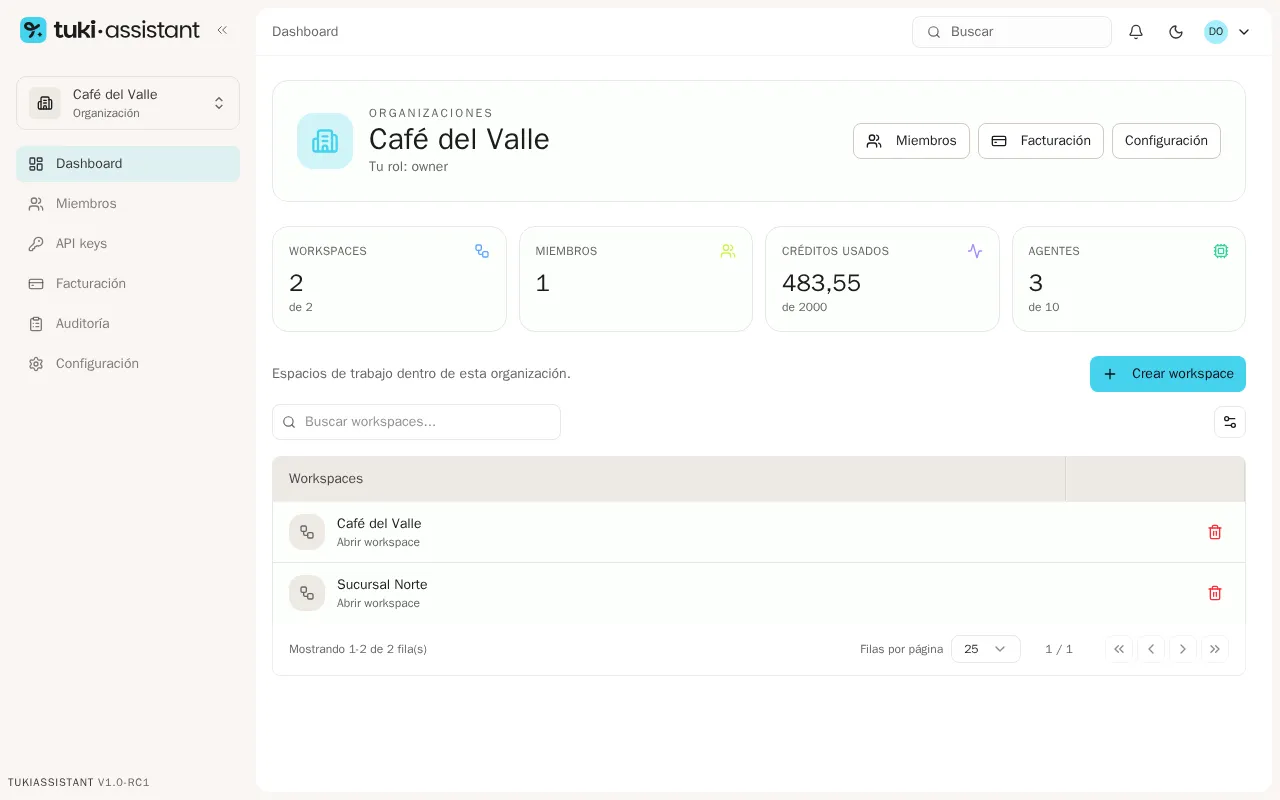Screen dimensions: 1280x800
Task: Delete the Café del Valle workspace
Action: 1215,532
